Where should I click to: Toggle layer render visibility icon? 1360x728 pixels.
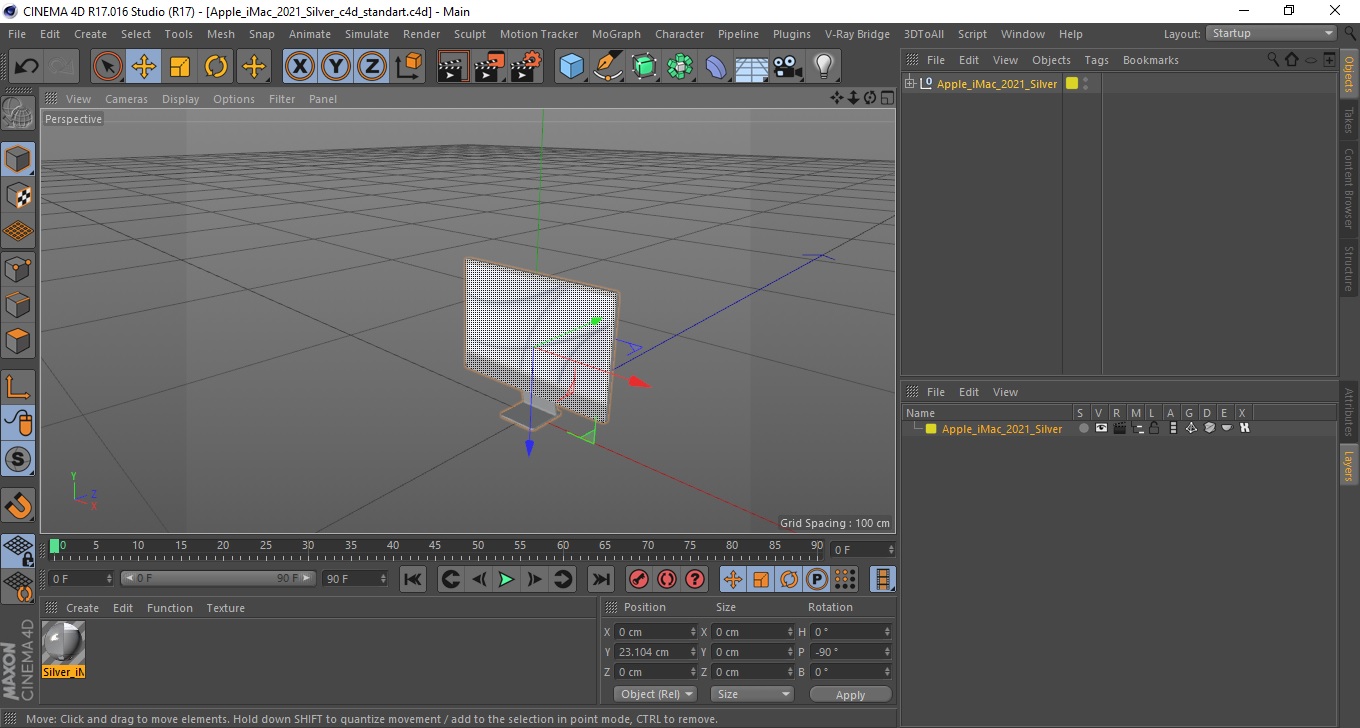coord(1119,428)
